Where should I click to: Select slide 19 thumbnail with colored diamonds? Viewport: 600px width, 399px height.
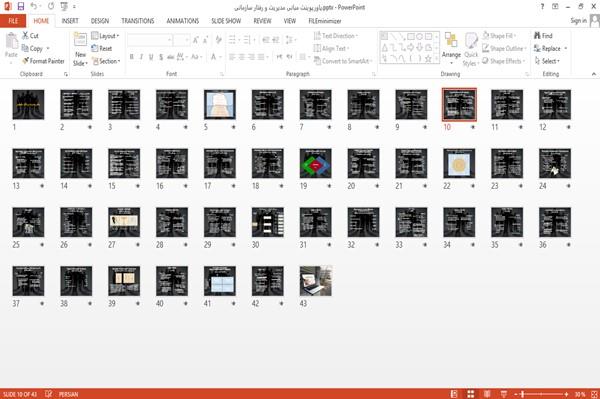tap(316, 163)
